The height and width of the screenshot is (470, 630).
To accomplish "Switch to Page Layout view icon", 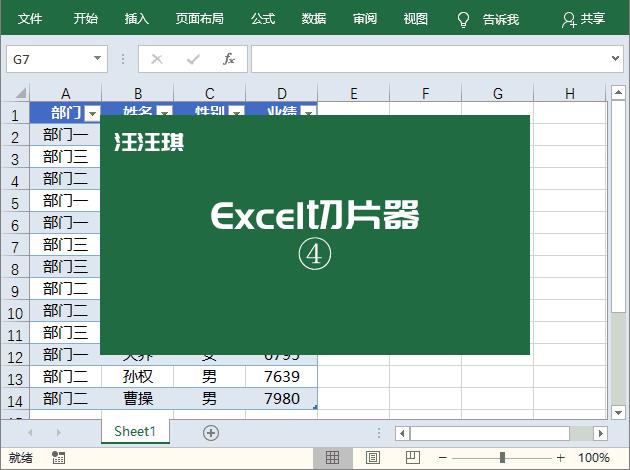I will tap(372, 458).
